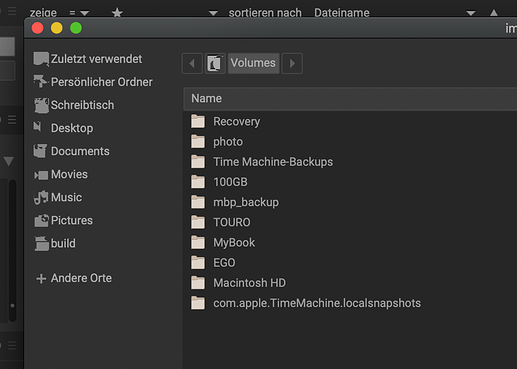The height and width of the screenshot is (369, 517).
Task: Click the star rating filter in background window
Action: tap(117, 13)
